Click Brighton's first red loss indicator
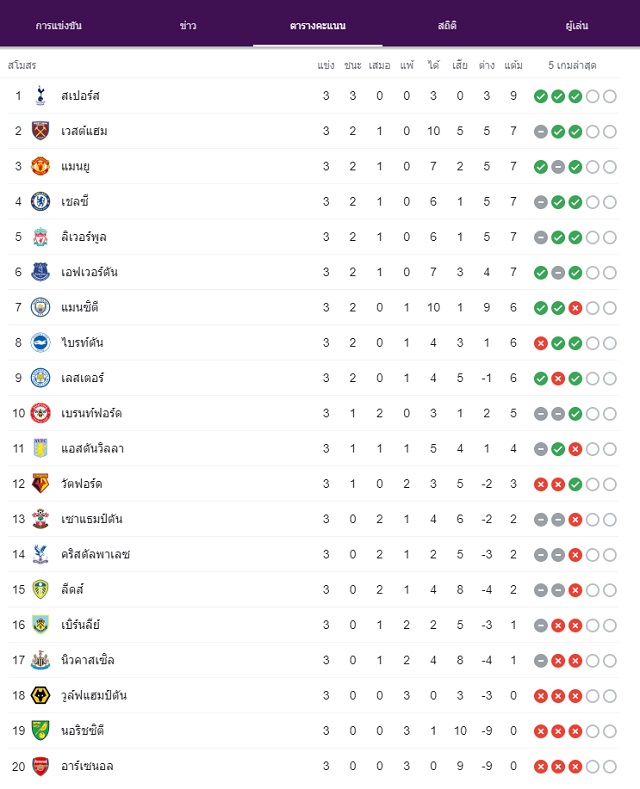The height and width of the screenshot is (789, 640). pos(541,343)
